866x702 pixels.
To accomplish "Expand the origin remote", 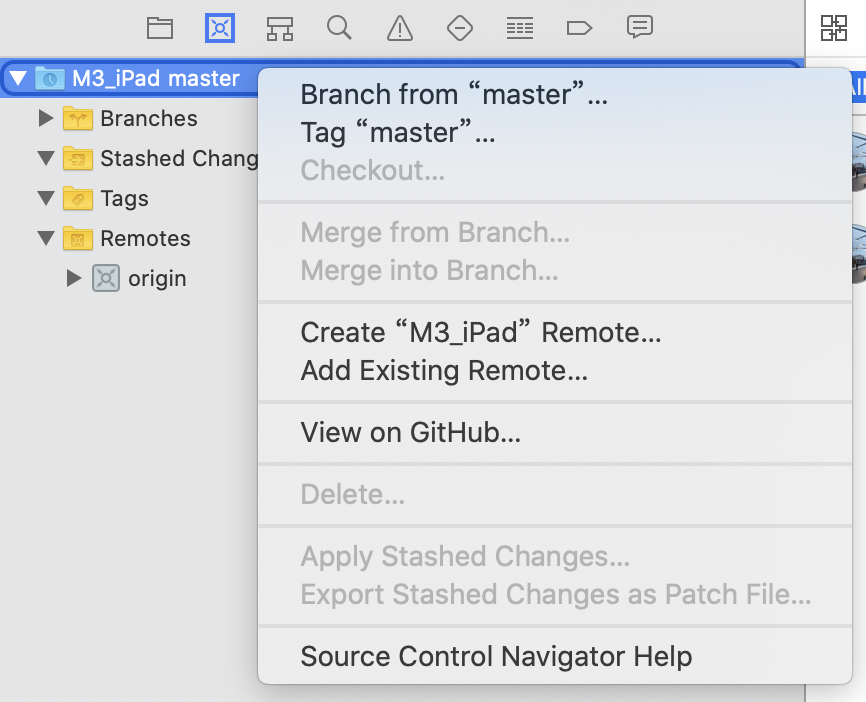I will pyautogui.click(x=73, y=278).
